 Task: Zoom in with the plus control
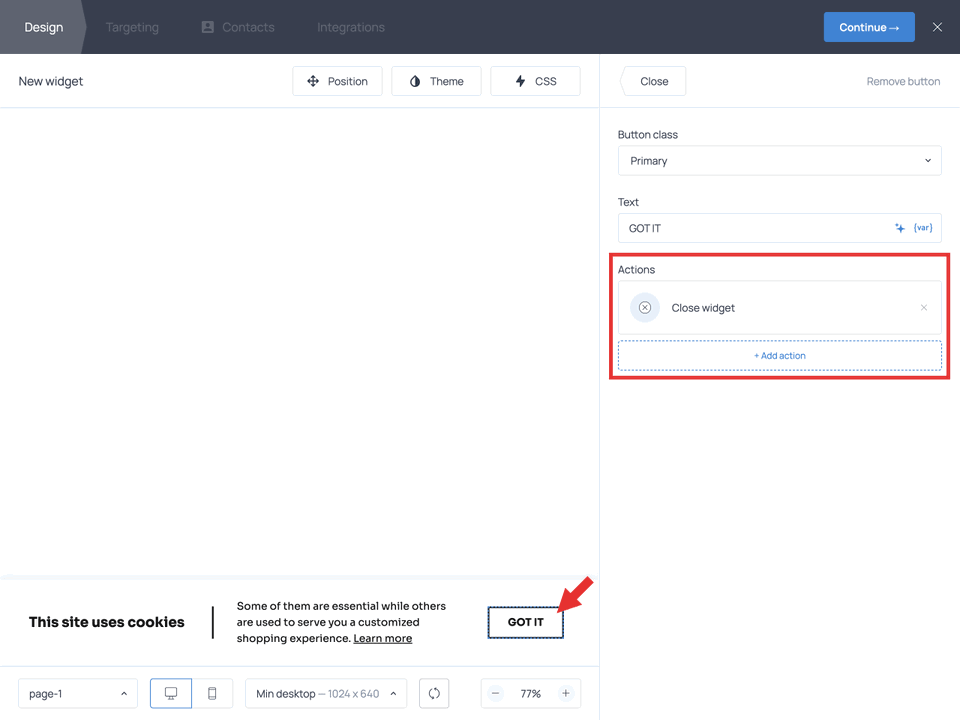pos(566,693)
